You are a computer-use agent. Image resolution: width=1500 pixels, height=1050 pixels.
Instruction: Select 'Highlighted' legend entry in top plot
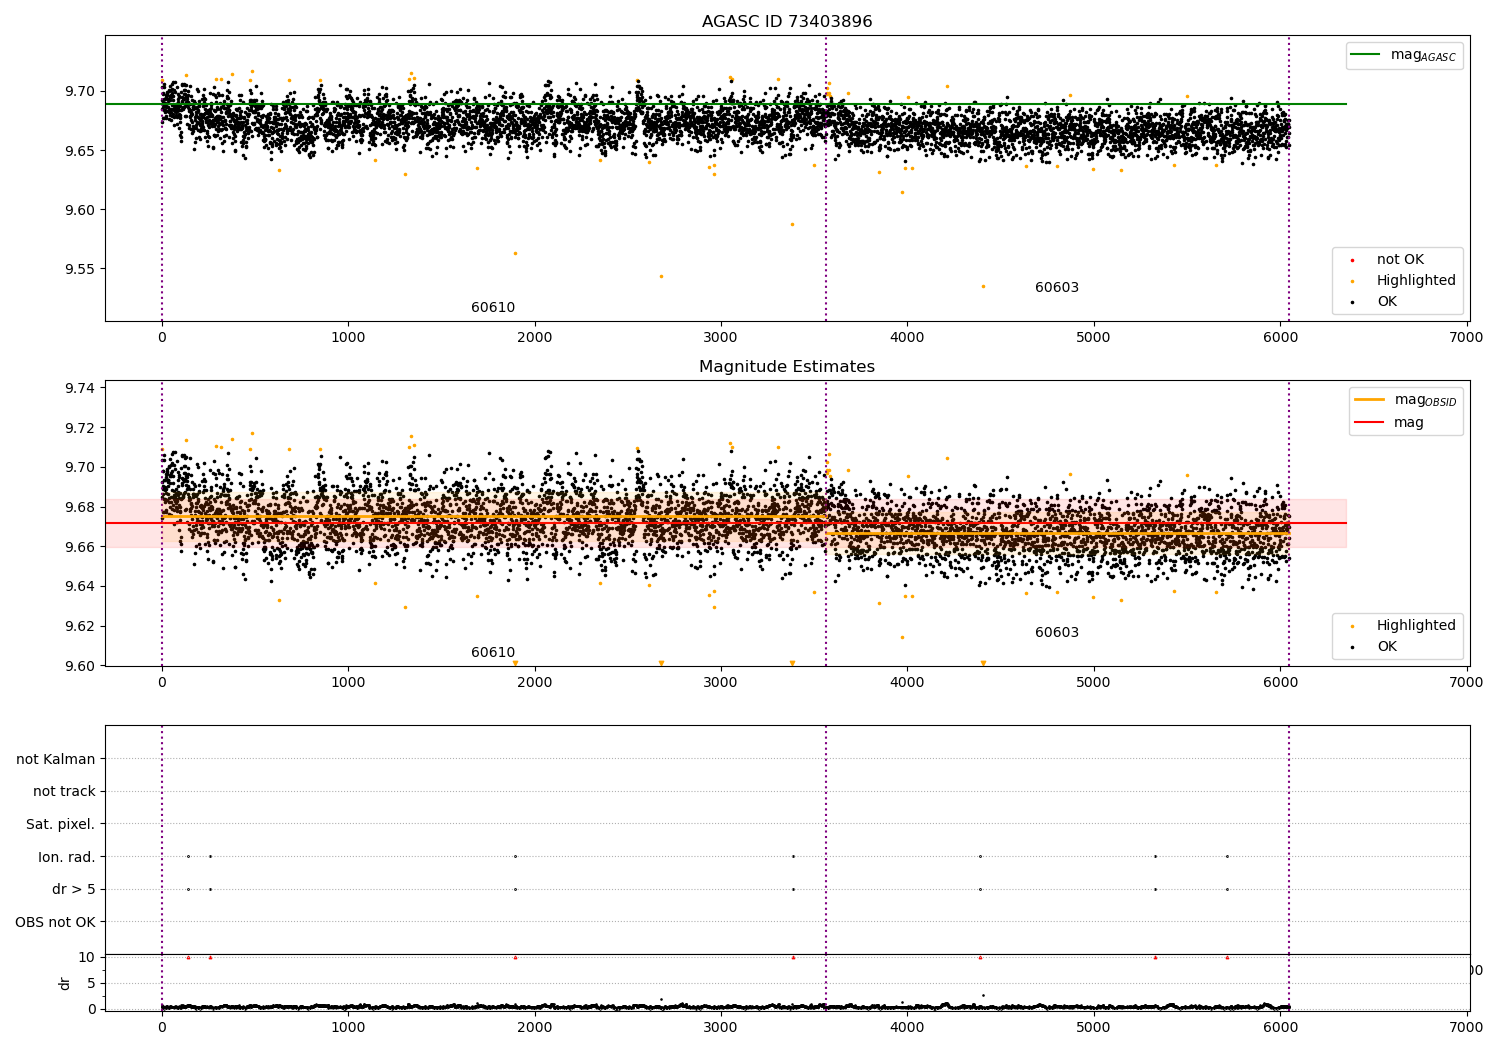pos(1415,281)
